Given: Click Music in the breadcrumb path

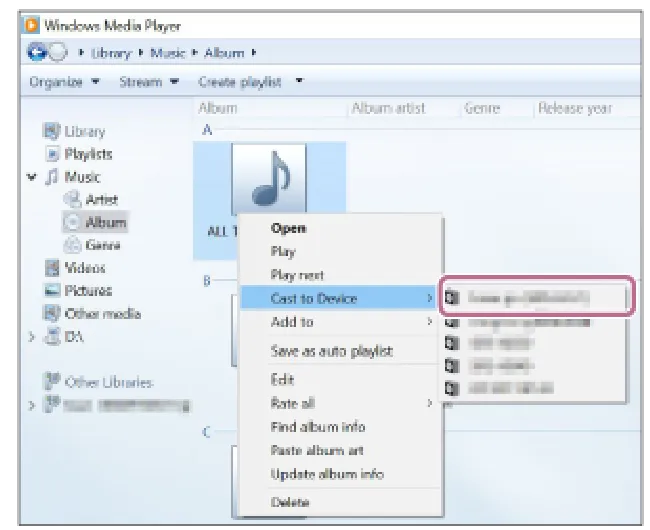Looking at the screenshot, I should (168, 53).
